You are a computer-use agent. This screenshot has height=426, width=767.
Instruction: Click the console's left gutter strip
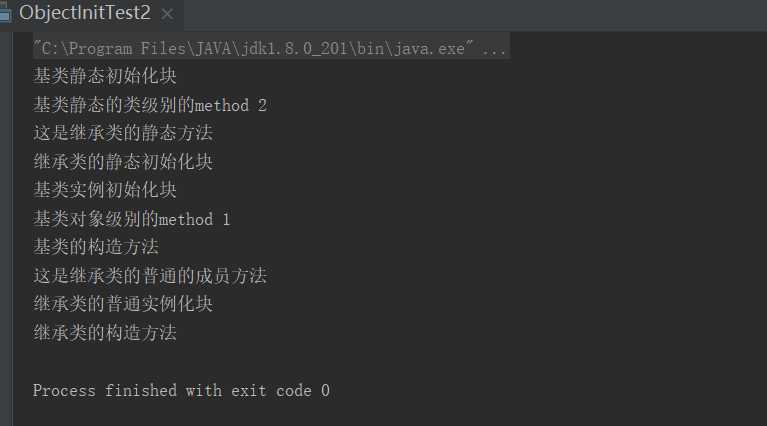6,220
